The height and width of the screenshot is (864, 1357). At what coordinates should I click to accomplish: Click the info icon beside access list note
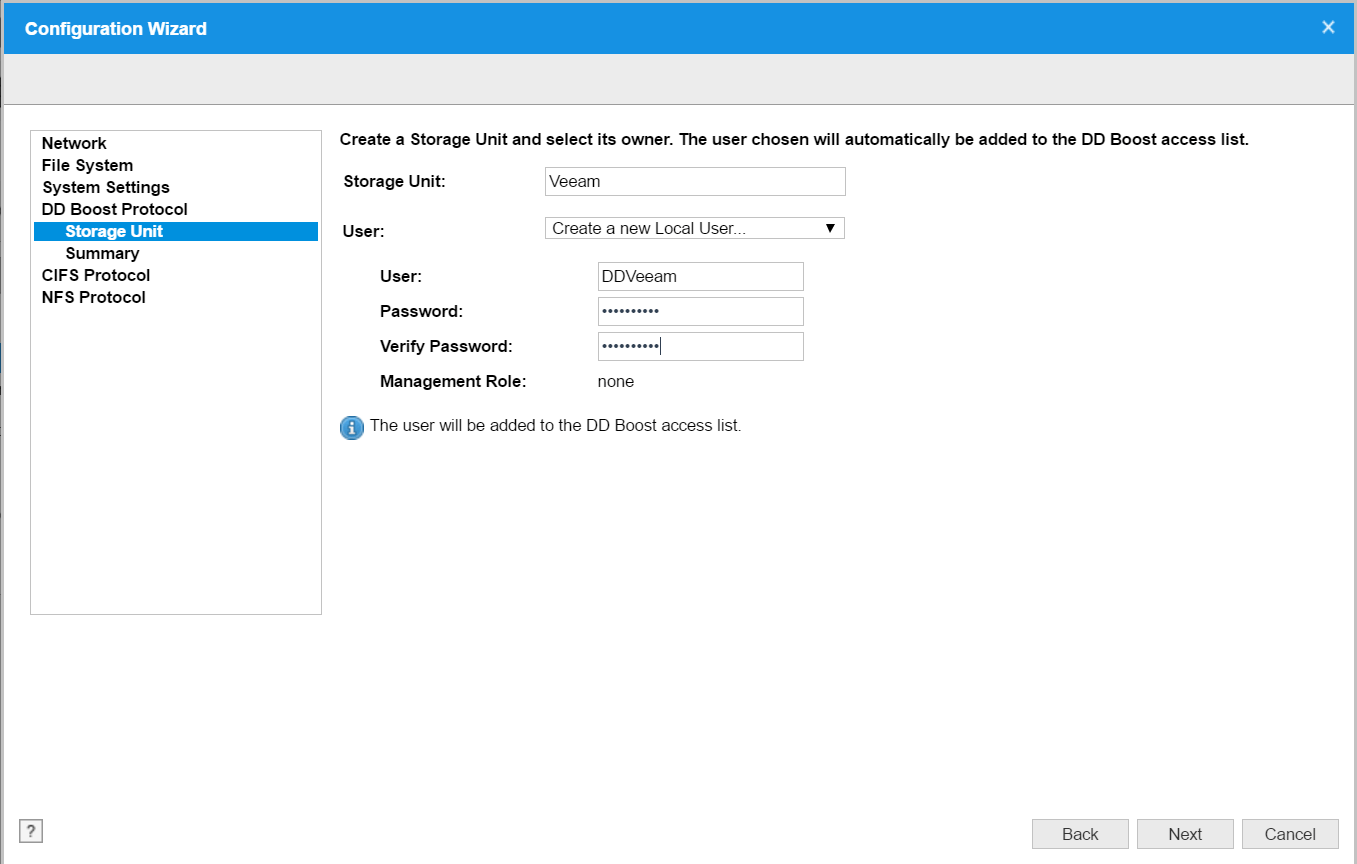click(352, 428)
